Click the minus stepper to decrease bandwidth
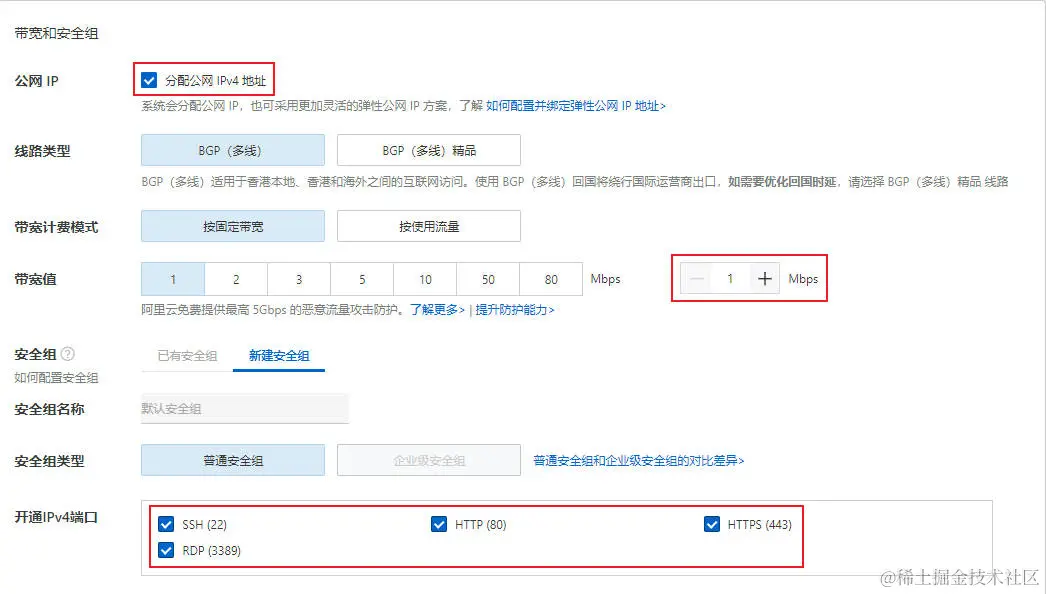This screenshot has width=1046, height=594. [697, 278]
